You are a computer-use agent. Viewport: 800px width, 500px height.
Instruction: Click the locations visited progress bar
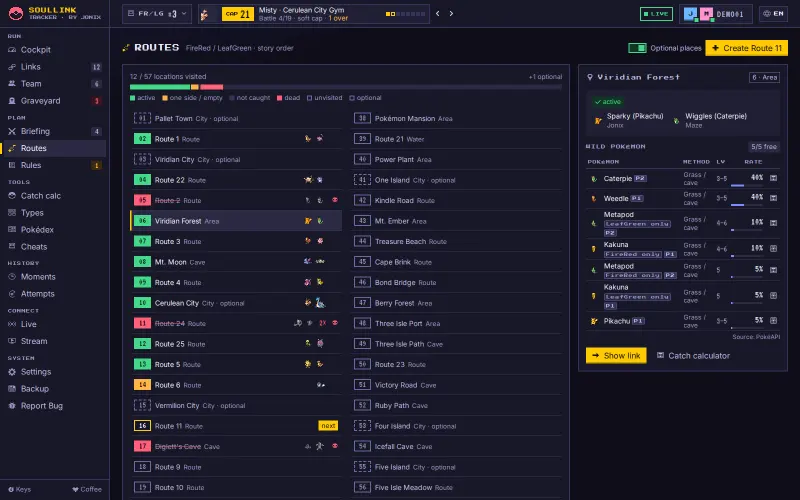pos(346,87)
